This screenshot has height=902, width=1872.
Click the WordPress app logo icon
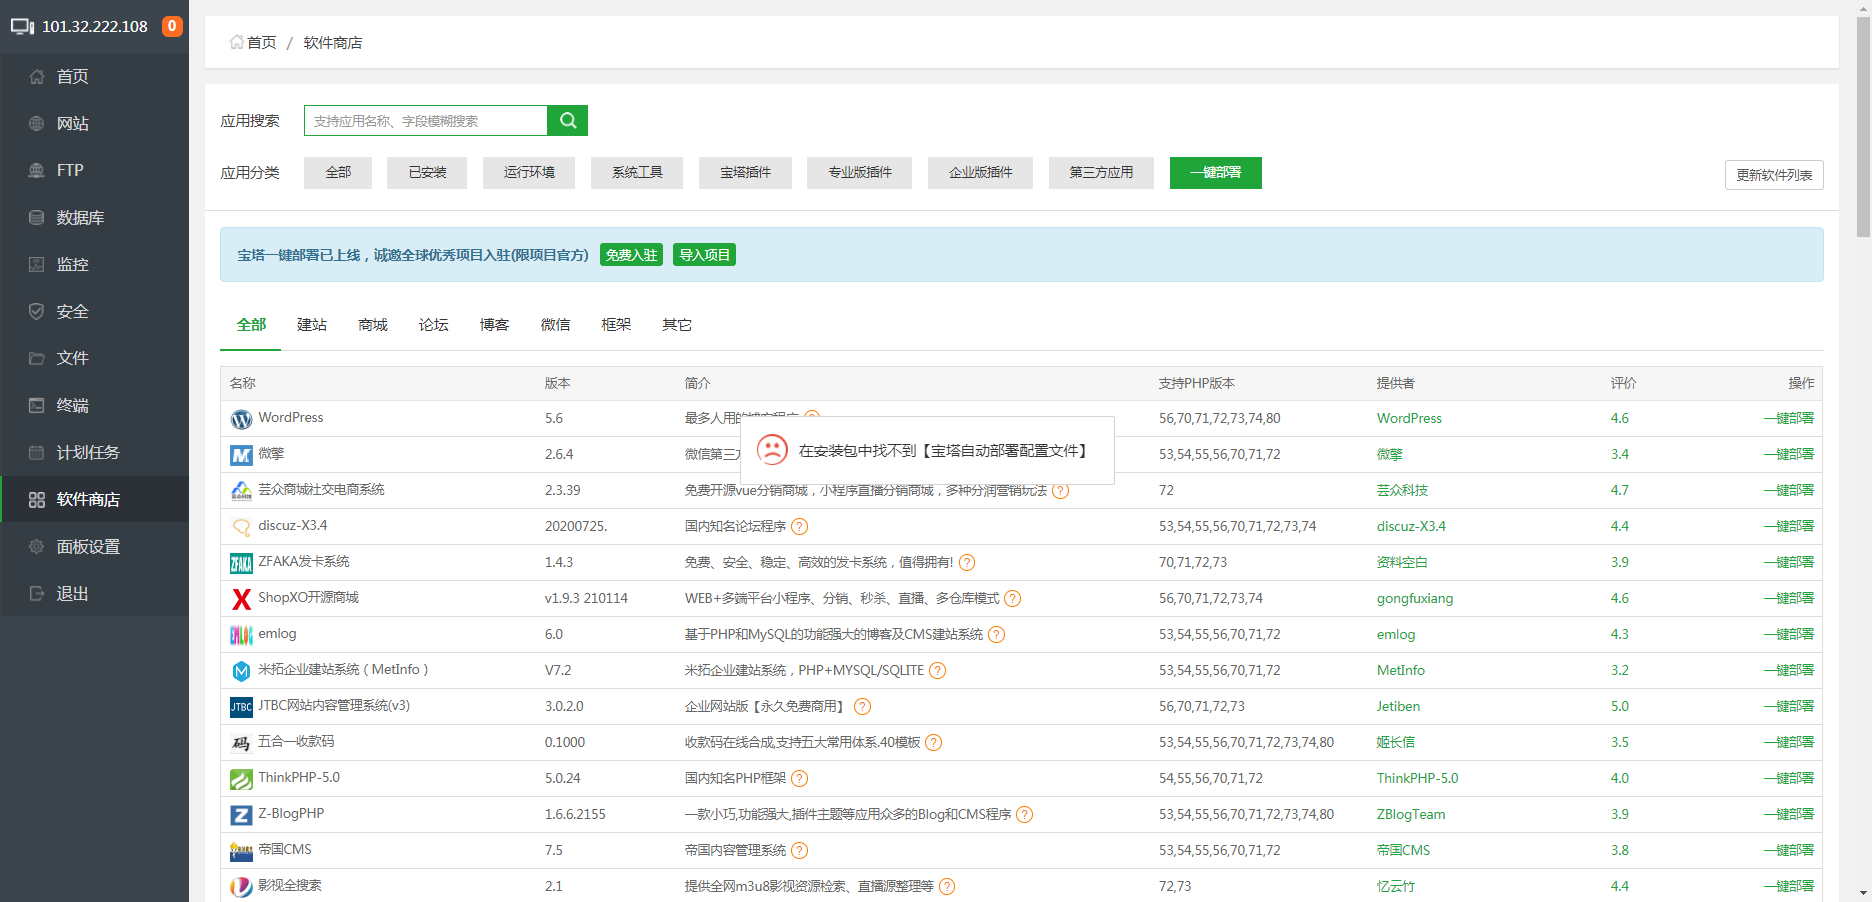coord(241,419)
